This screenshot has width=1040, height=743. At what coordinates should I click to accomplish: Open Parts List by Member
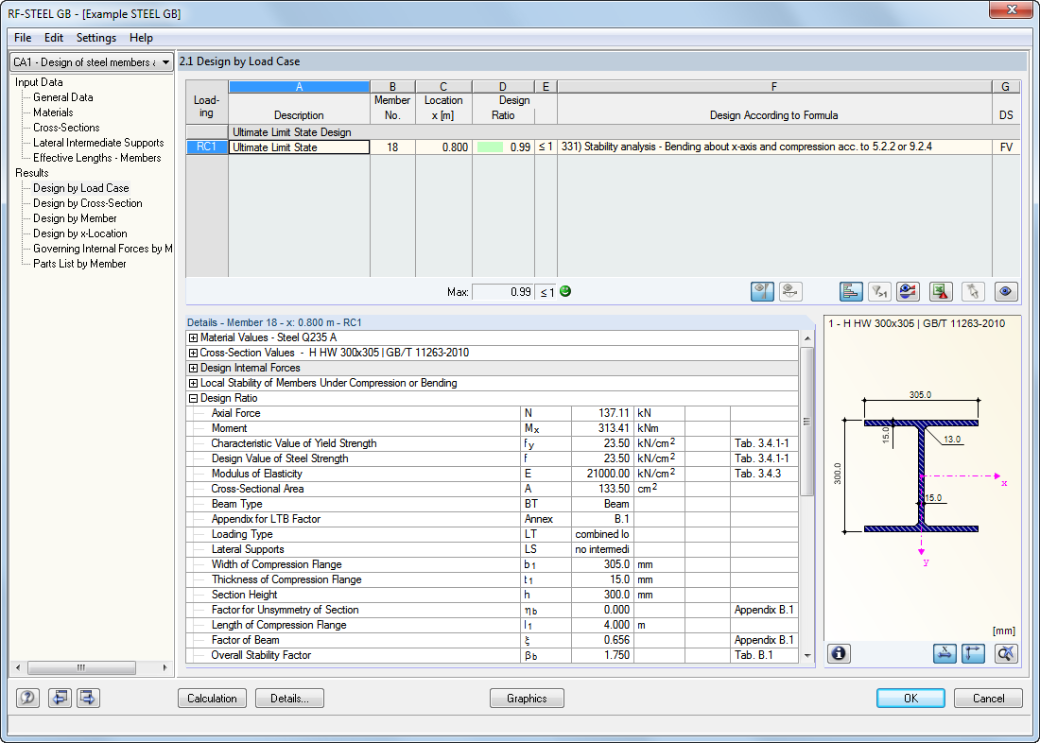(x=80, y=264)
